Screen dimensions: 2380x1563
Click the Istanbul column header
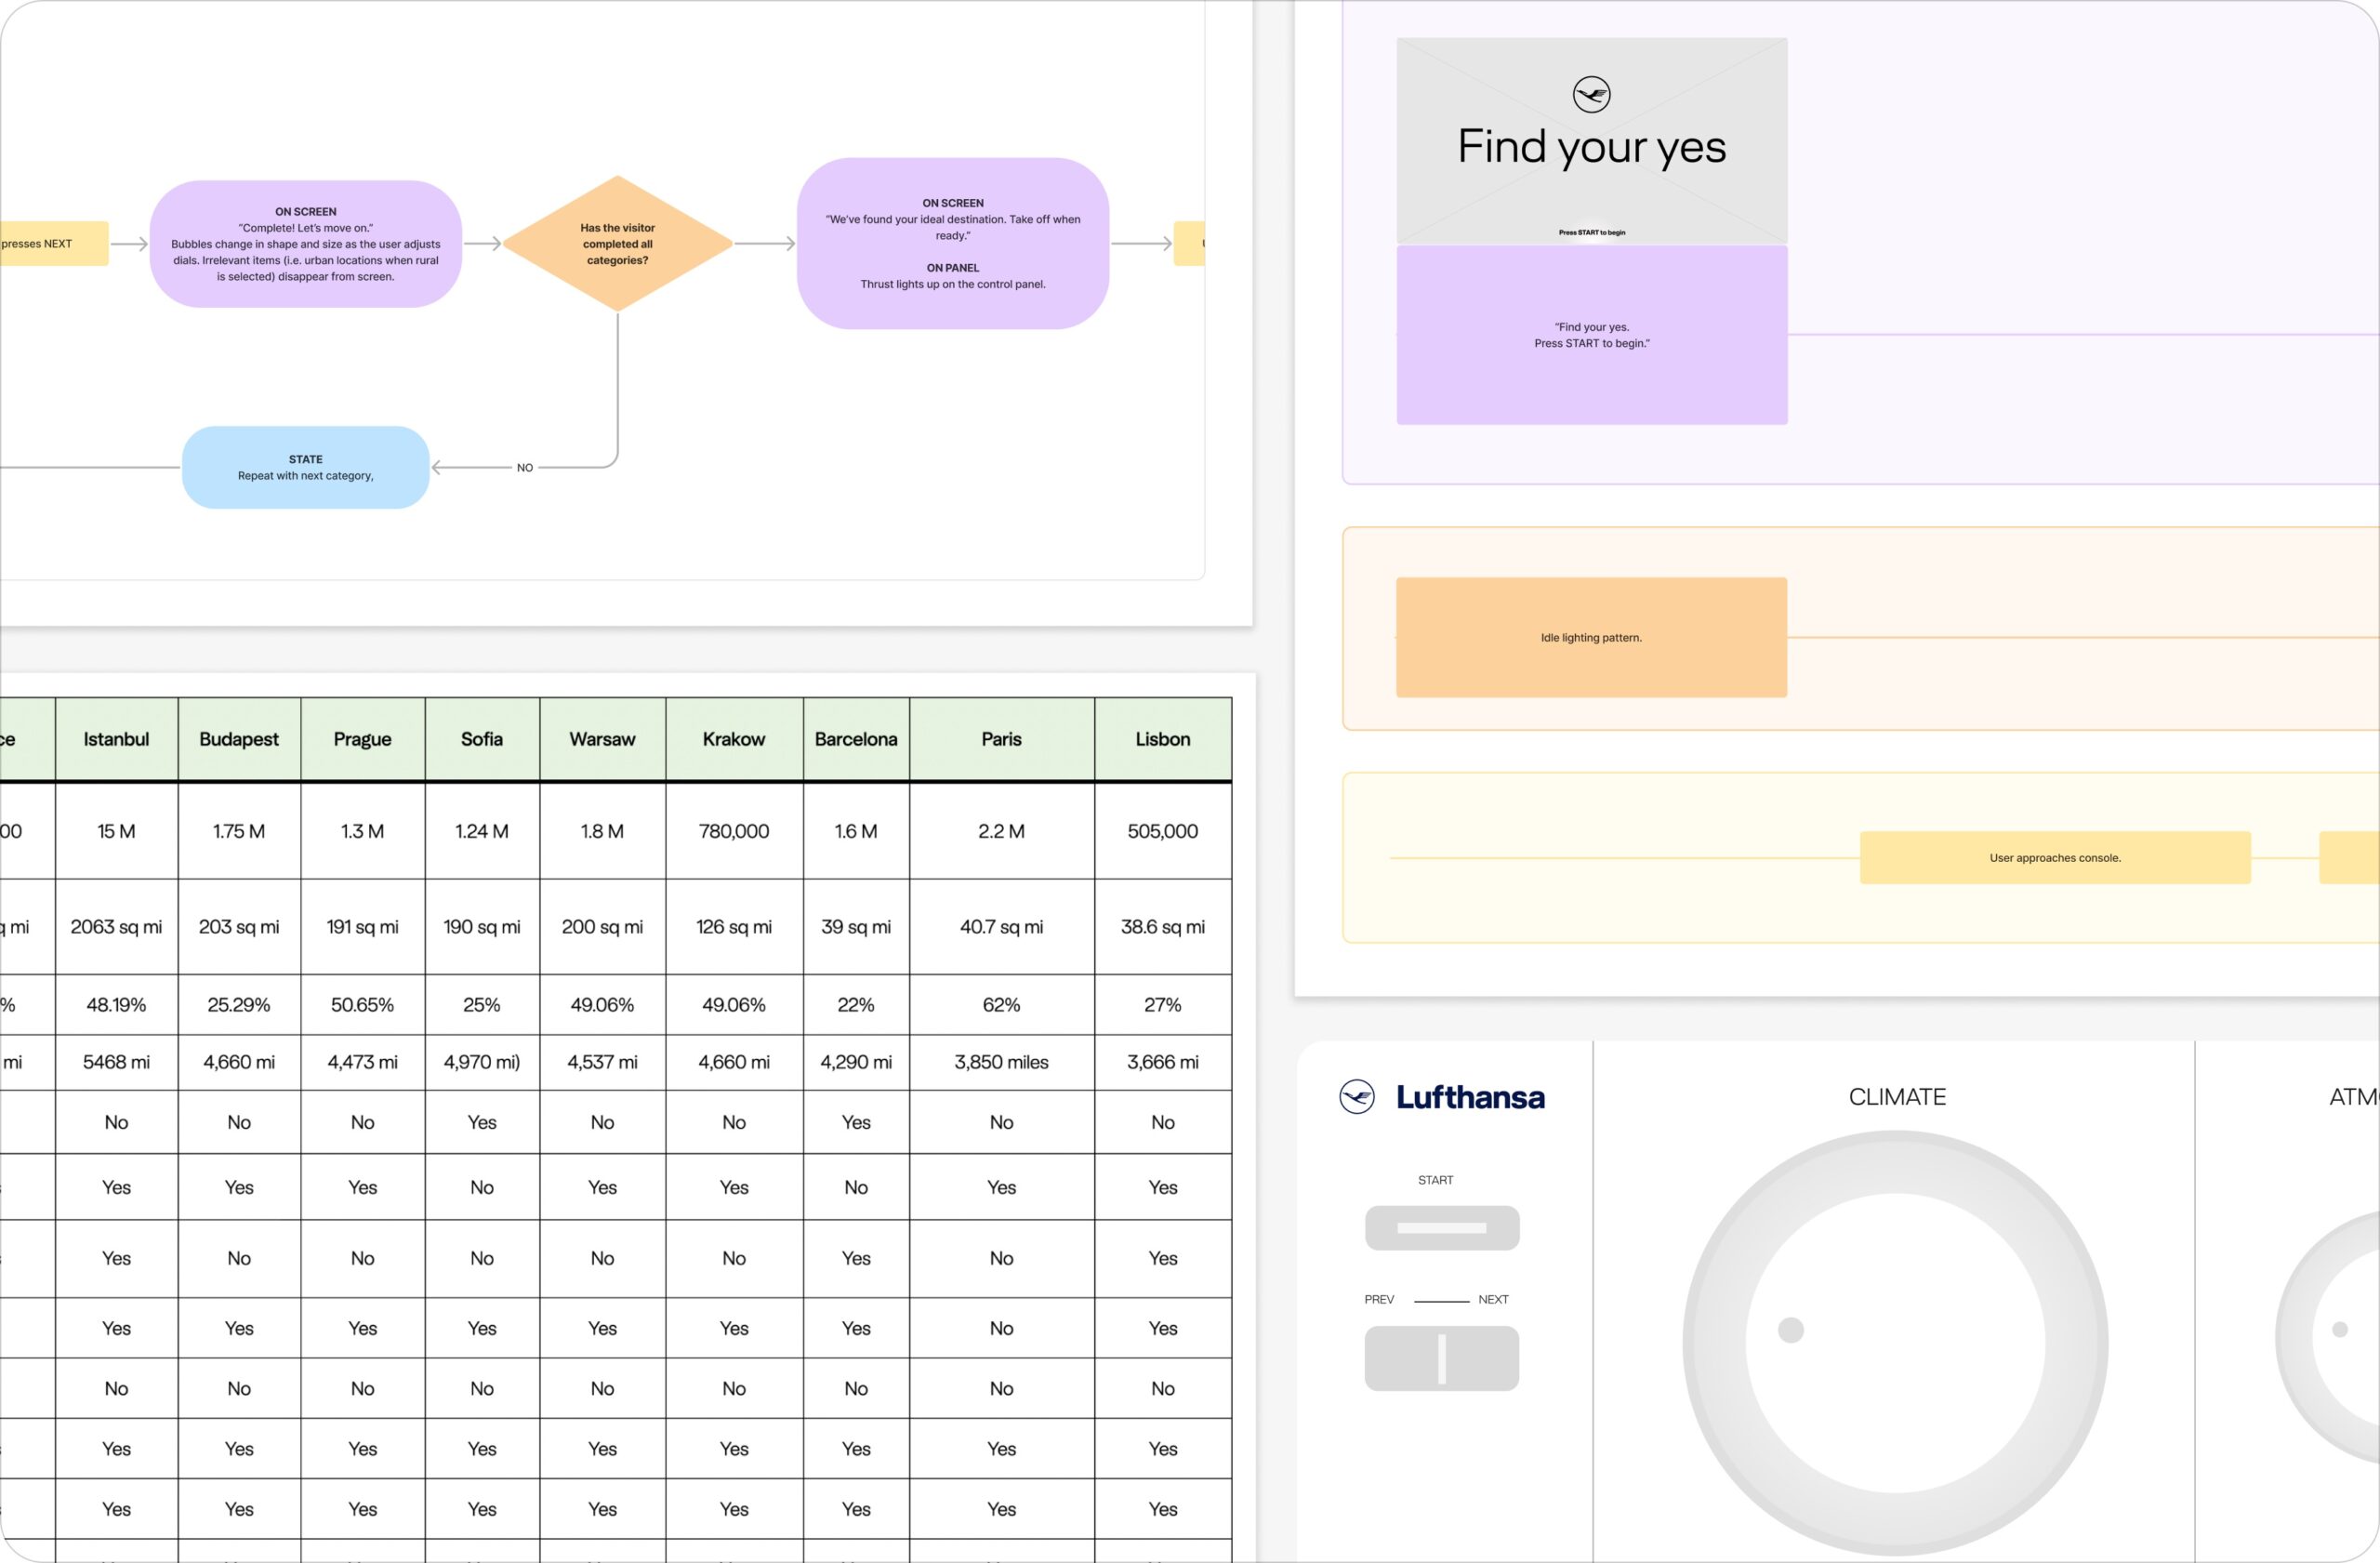116,739
